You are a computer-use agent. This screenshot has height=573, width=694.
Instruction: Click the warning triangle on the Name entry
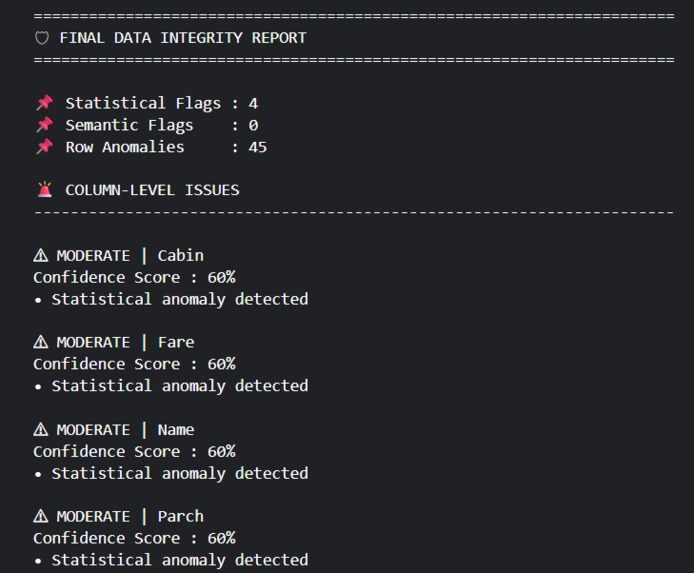point(41,429)
